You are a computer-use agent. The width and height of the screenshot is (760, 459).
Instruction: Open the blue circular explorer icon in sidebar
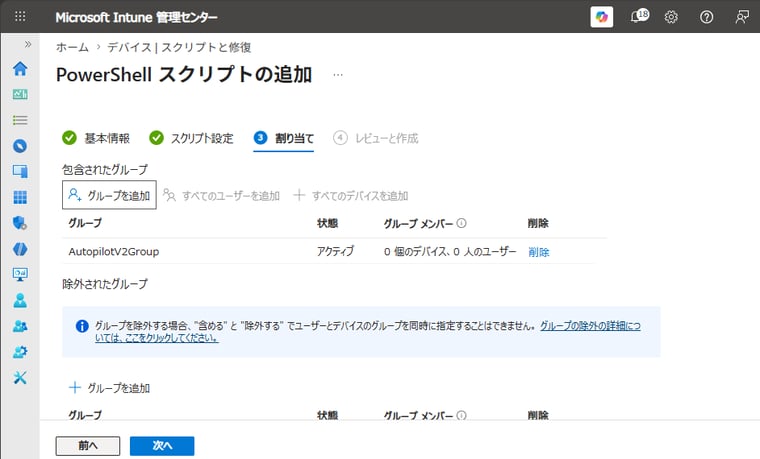(20, 146)
